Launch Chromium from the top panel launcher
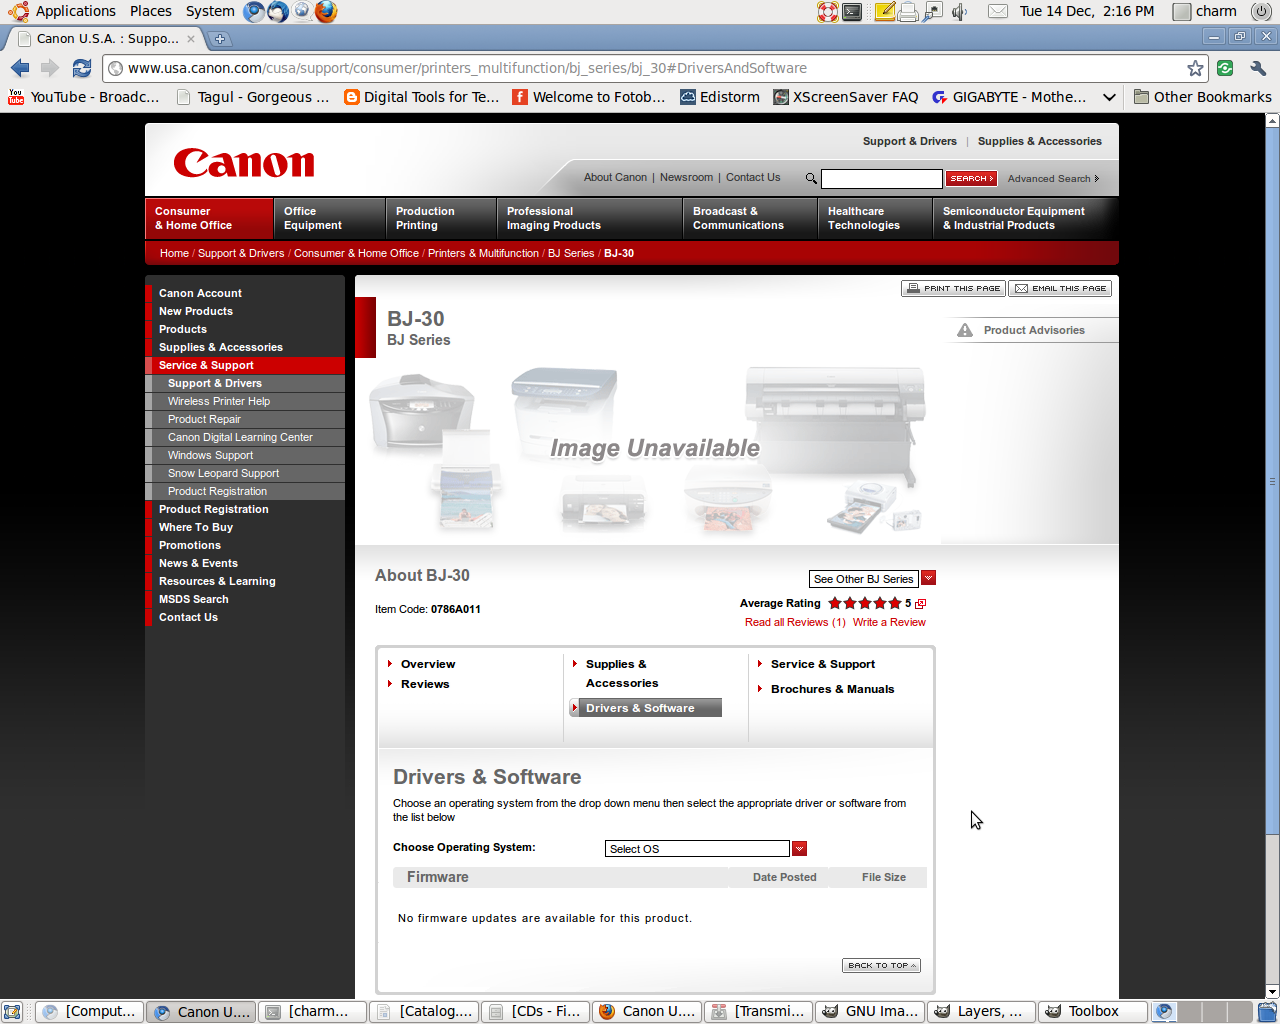This screenshot has width=1280, height=1024. tap(255, 11)
